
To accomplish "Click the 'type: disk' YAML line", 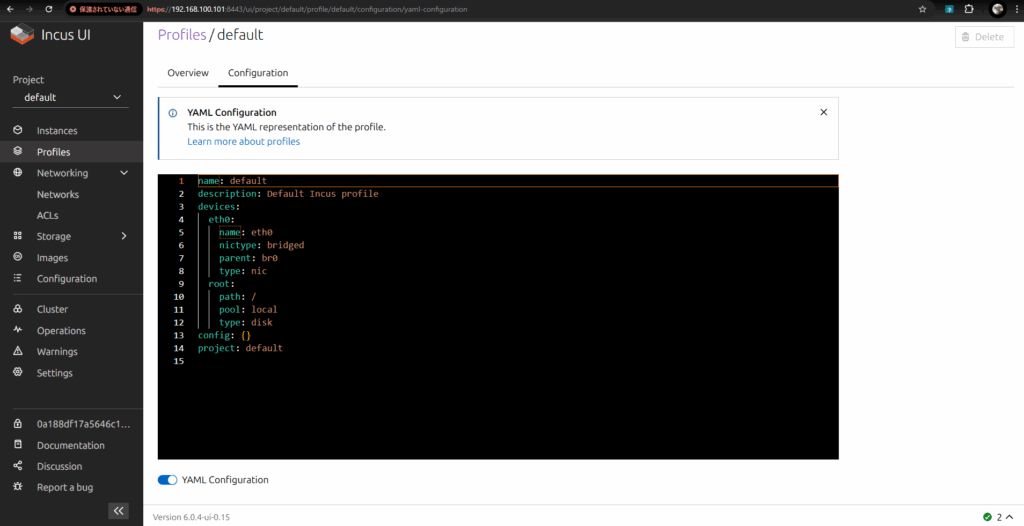I will click(x=246, y=322).
